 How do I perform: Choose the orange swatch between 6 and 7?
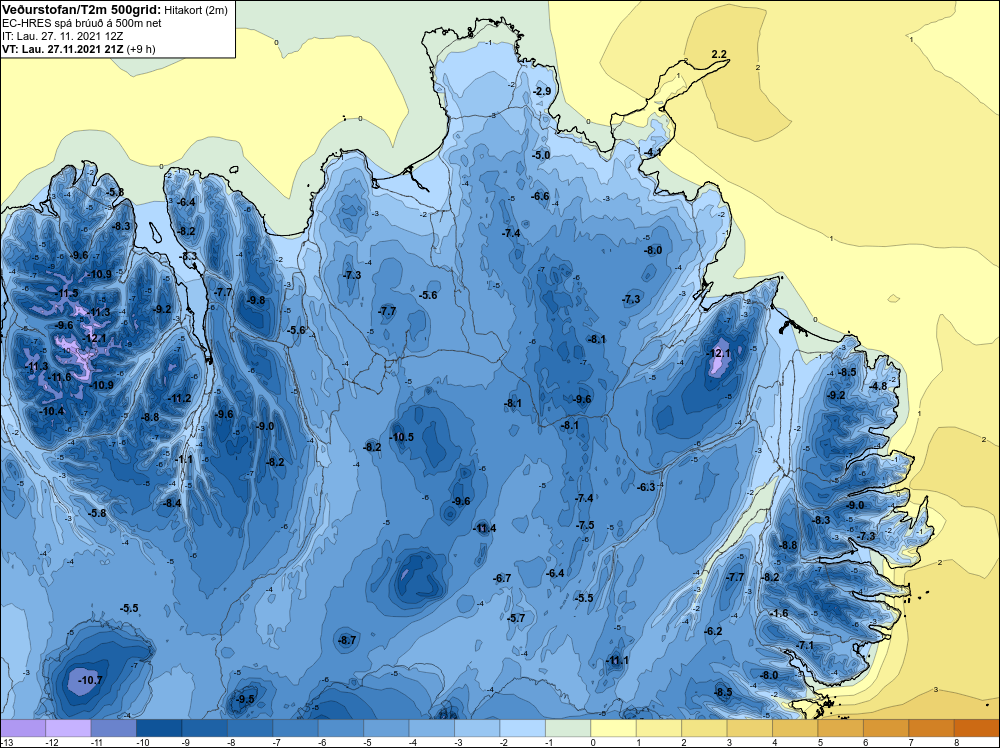coord(886,728)
